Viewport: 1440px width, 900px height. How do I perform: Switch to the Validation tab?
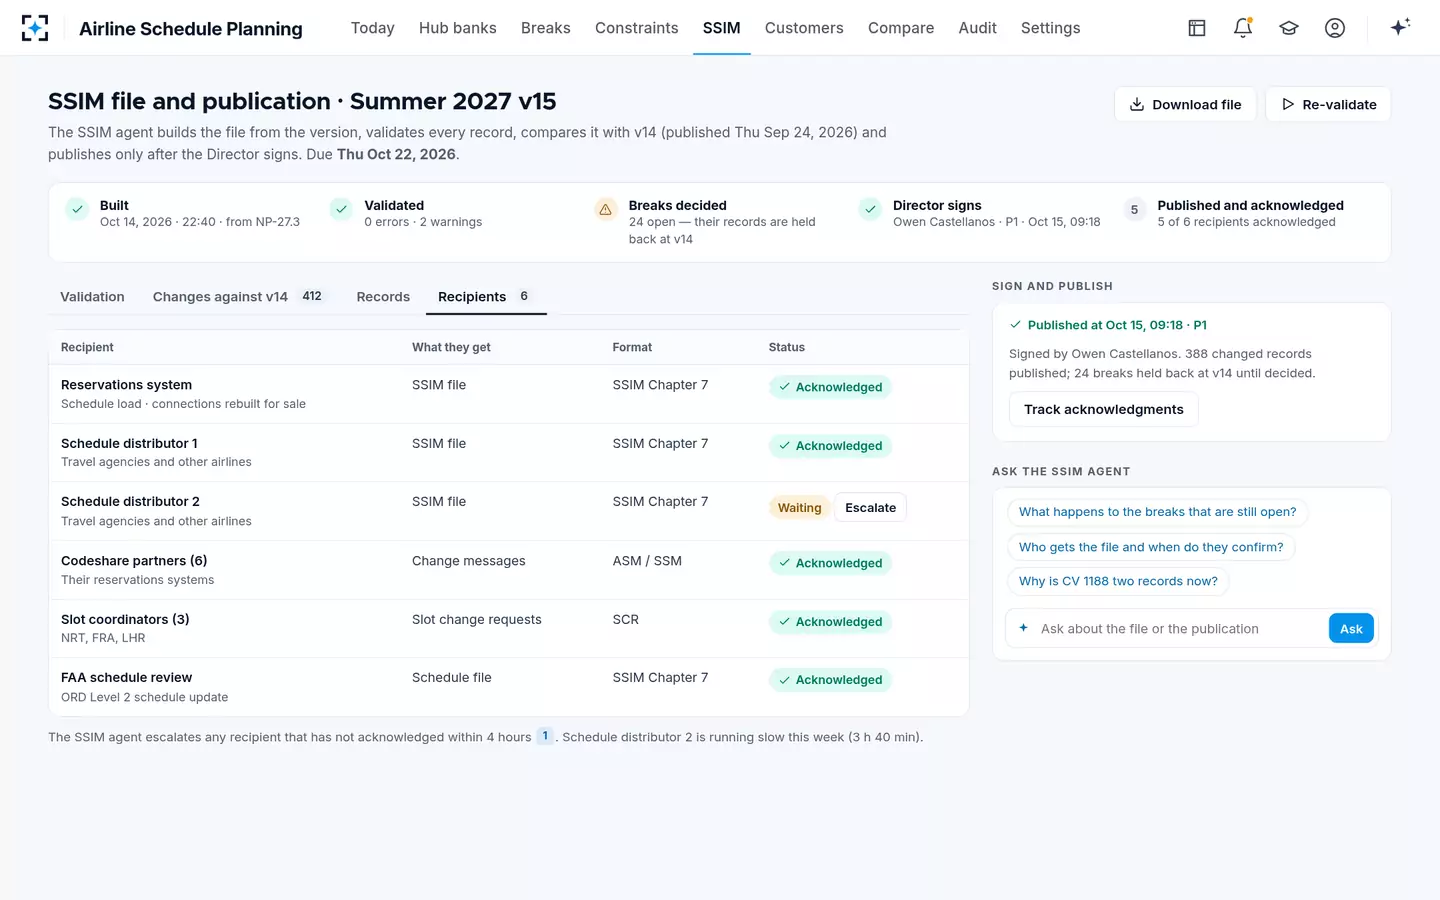pos(92,297)
